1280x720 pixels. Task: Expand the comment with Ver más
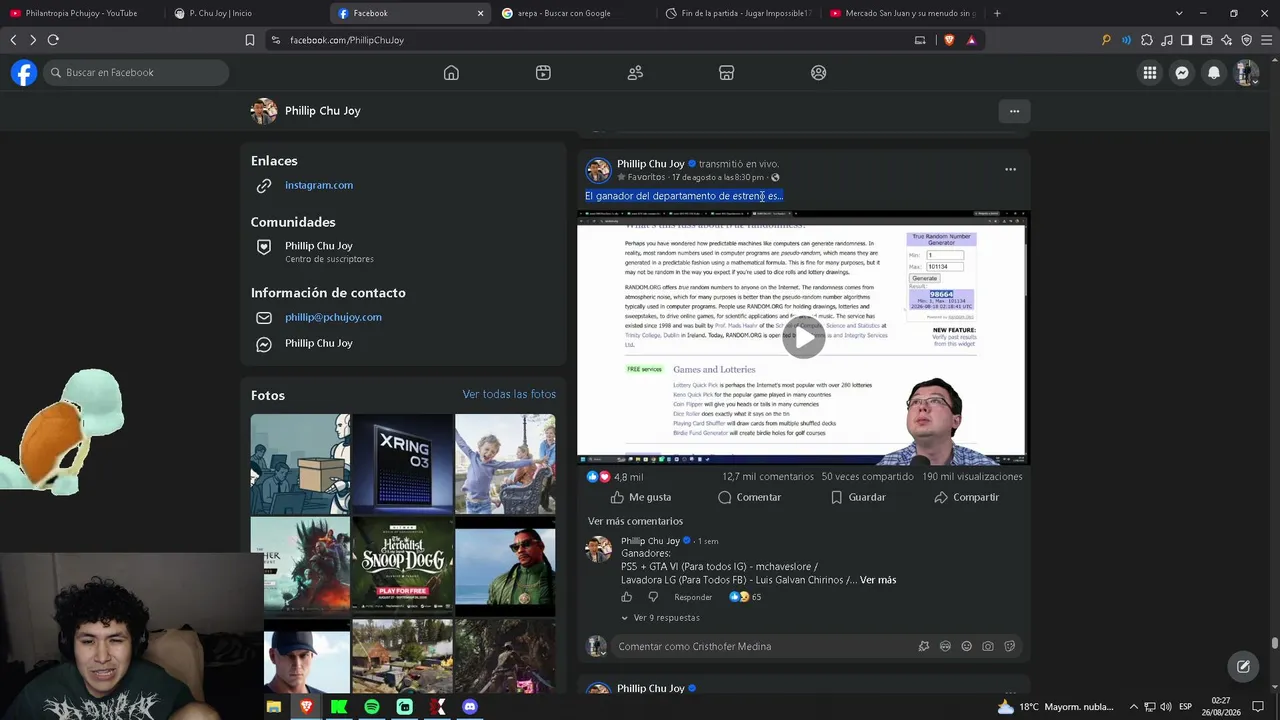coord(878,580)
